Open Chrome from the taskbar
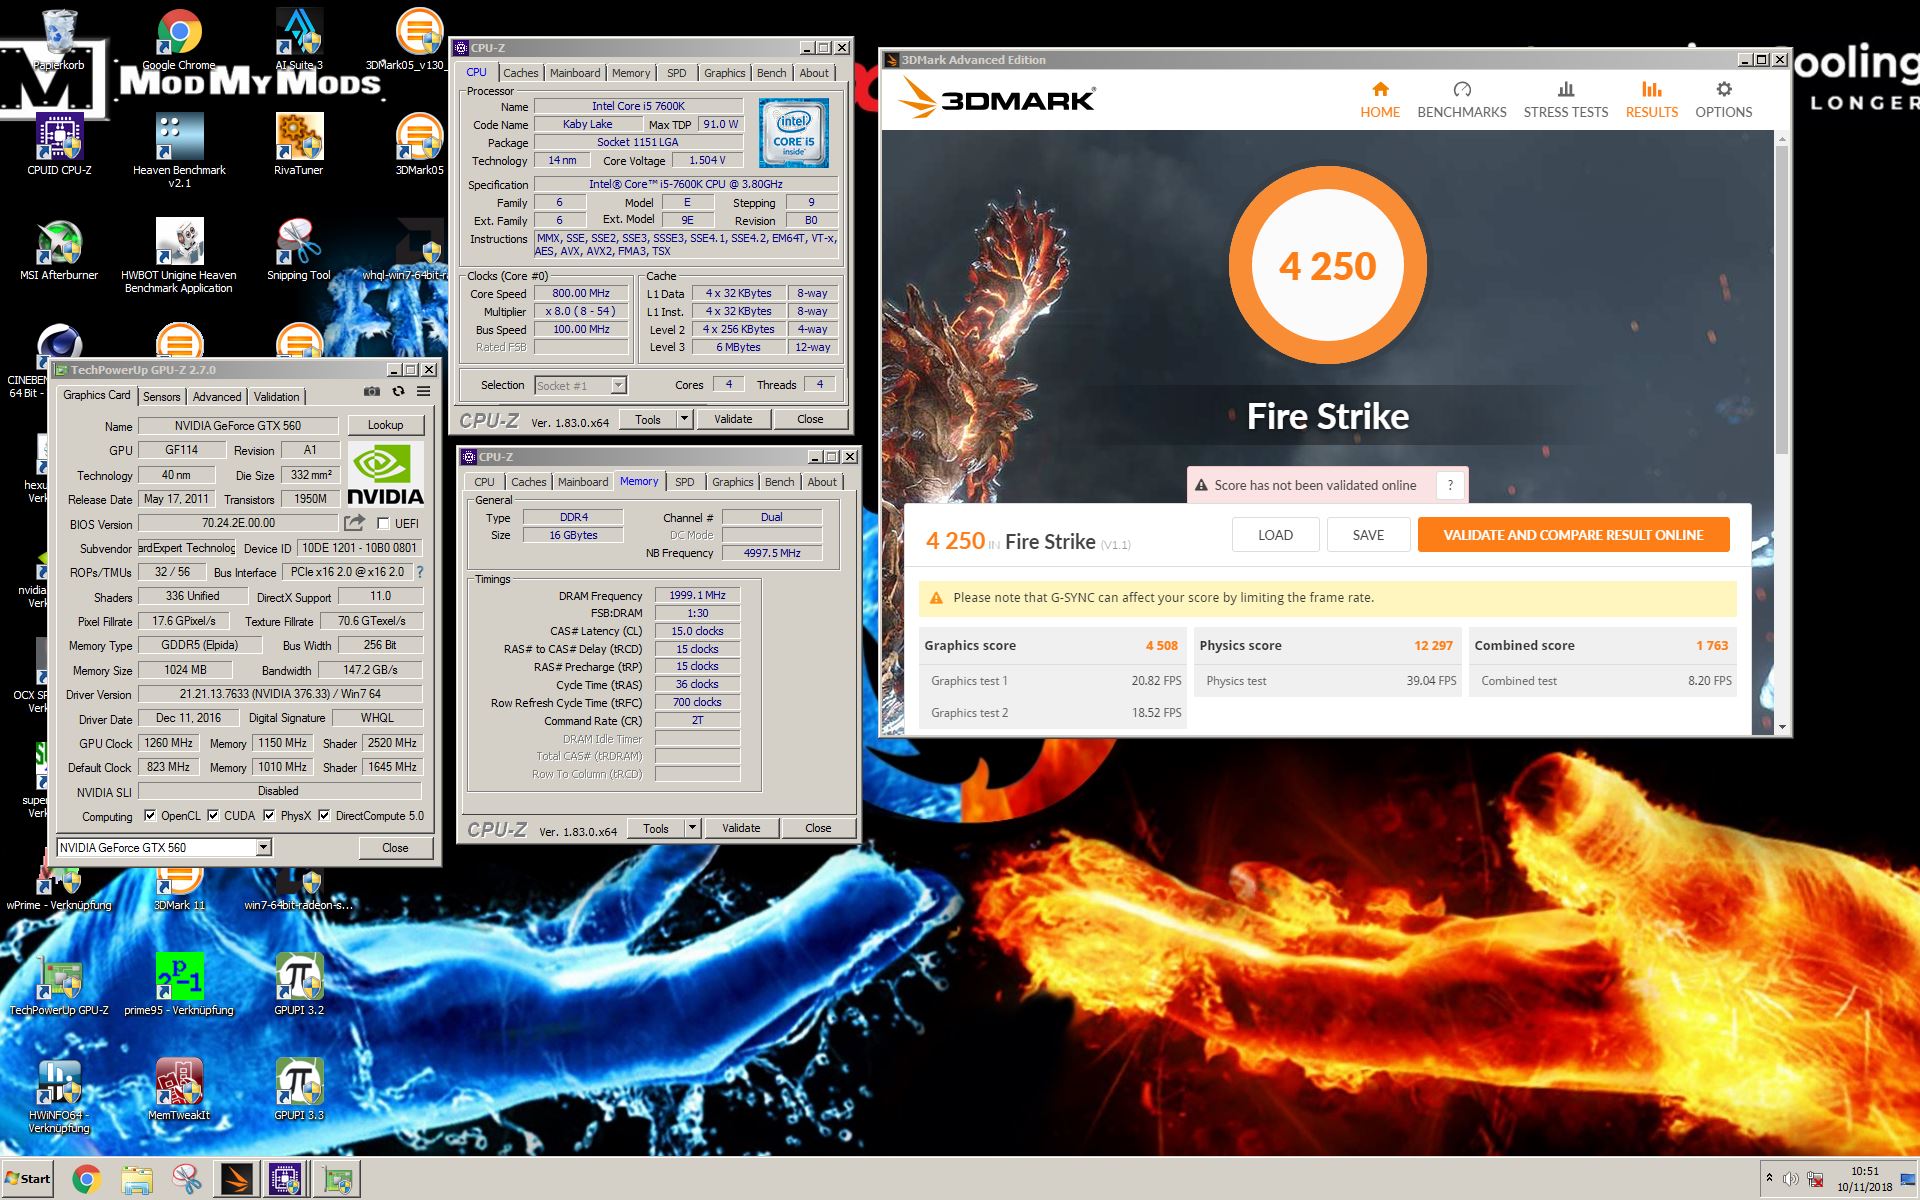The height and width of the screenshot is (1200, 1920). coord(86,1180)
